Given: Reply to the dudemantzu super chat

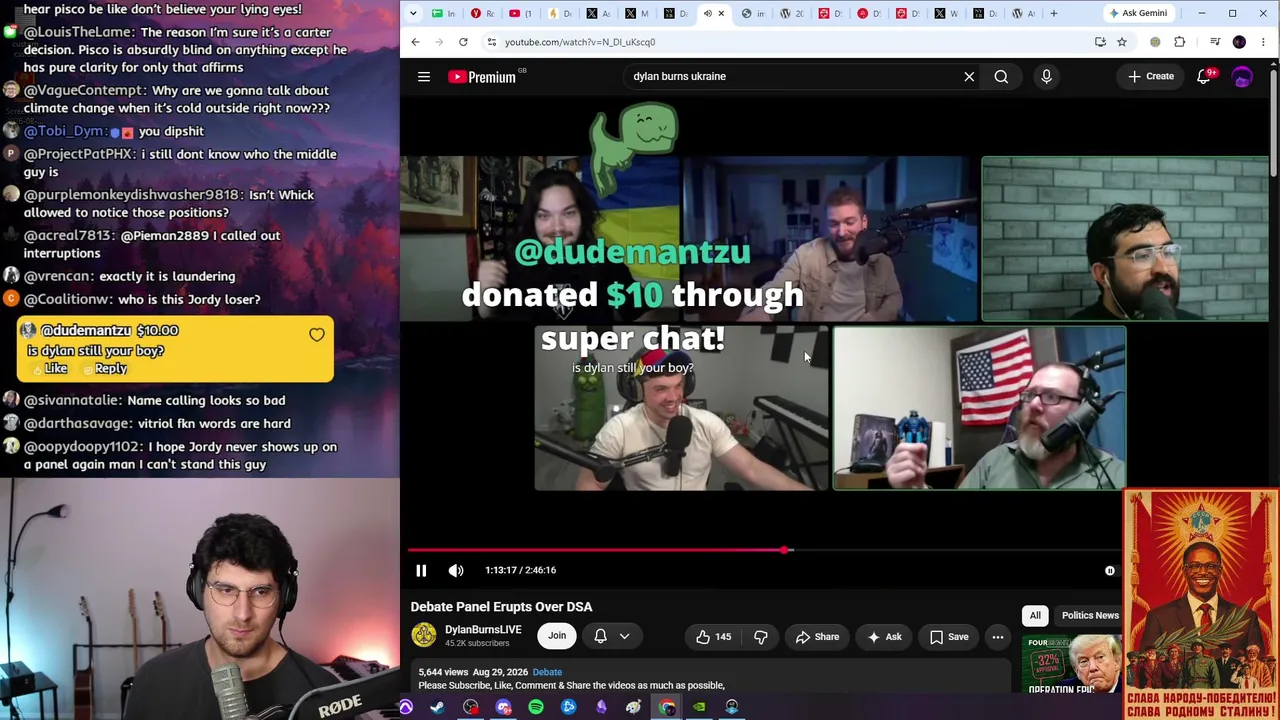Looking at the screenshot, I should pyautogui.click(x=106, y=368).
